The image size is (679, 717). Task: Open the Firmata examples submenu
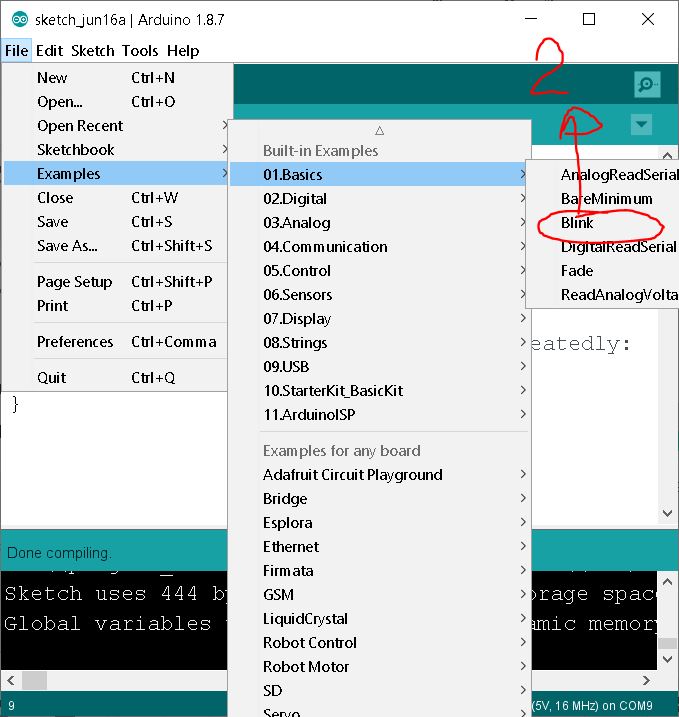[380, 571]
